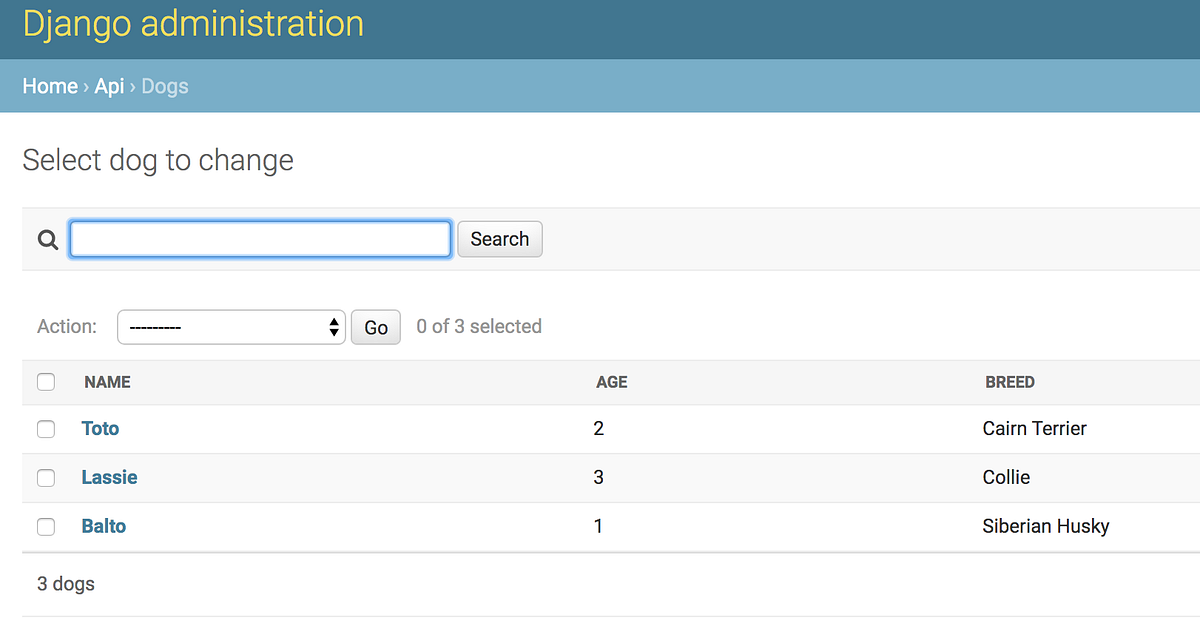1200x632 pixels.
Task: Sort the list by the BREED column
Action: pos(1010,382)
